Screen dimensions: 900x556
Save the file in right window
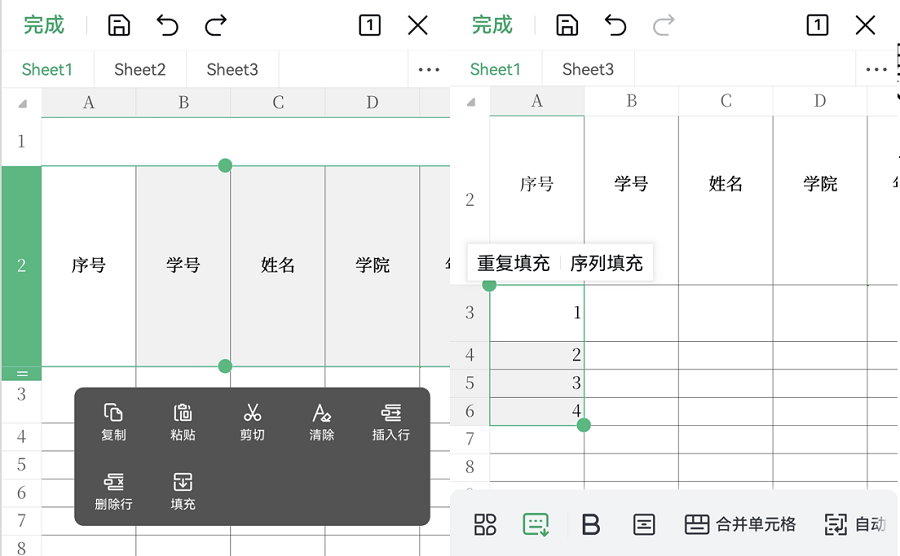[x=567, y=25]
